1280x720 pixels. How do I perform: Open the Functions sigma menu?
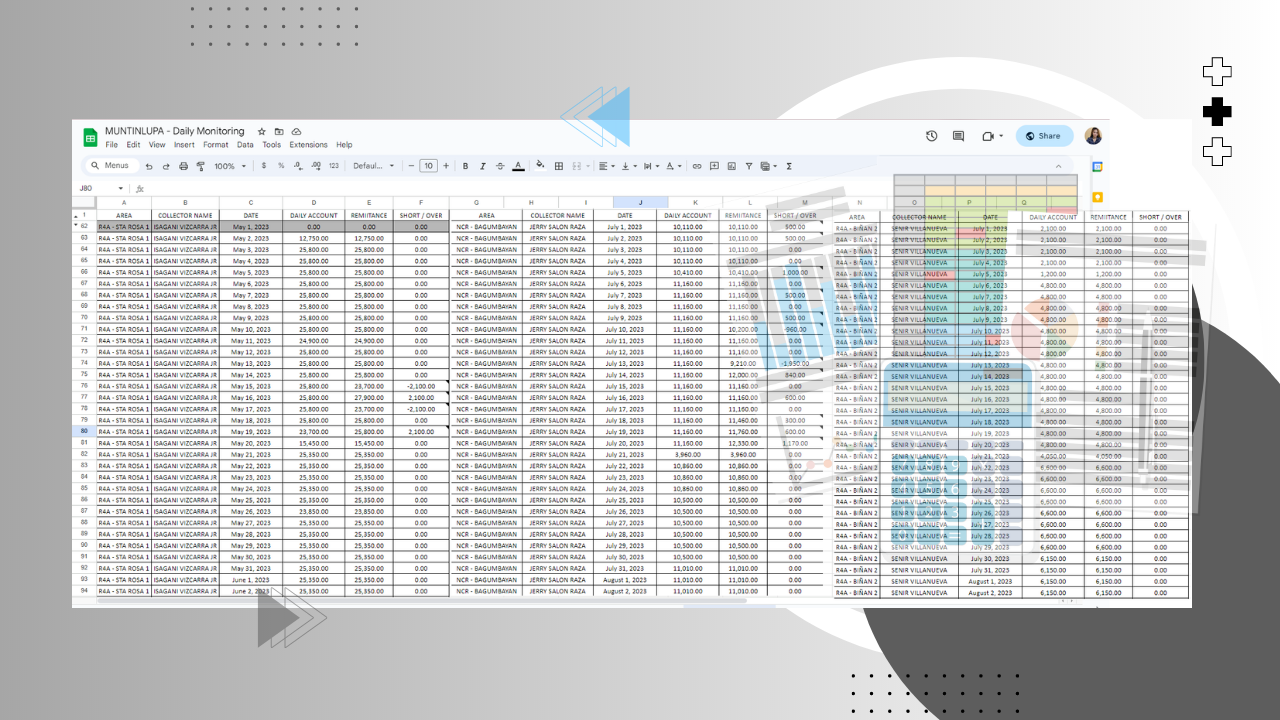789,166
